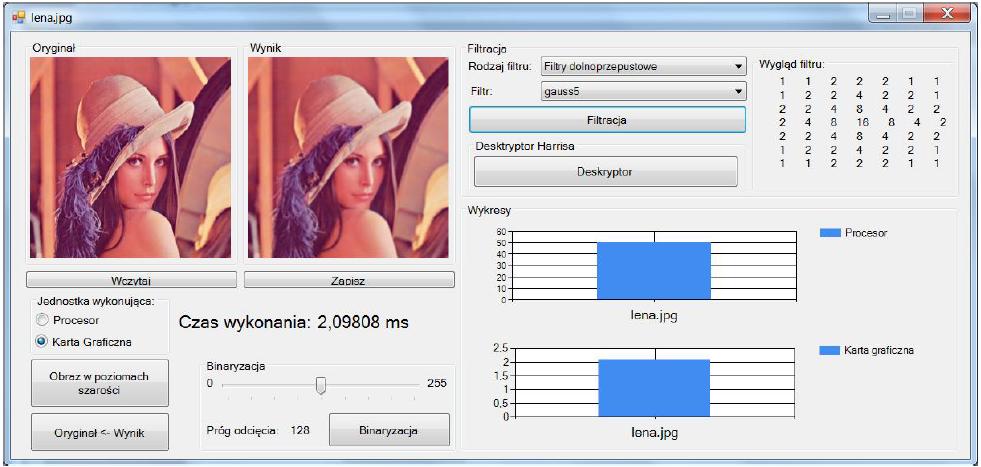This screenshot has height=467, width=981.
Task: Click the binarization threshold slider thumb
Action: (x=321, y=386)
